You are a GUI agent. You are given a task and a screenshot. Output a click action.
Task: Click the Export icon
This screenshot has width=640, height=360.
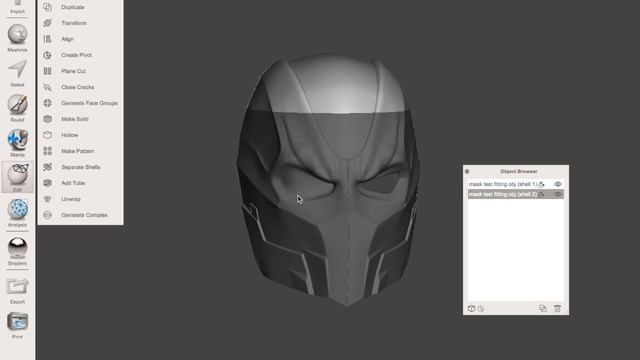(18, 291)
